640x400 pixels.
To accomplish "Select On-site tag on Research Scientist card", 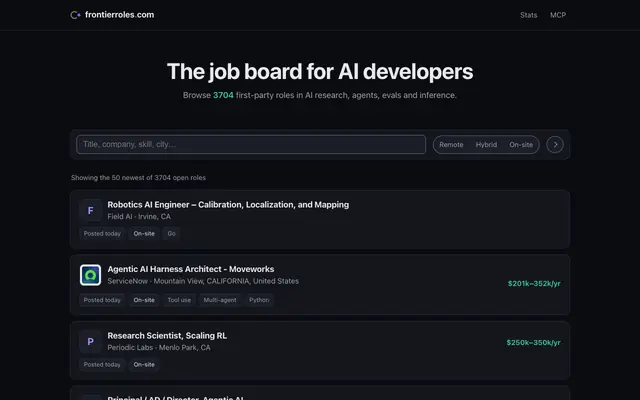I will click(x=144, y=364).
